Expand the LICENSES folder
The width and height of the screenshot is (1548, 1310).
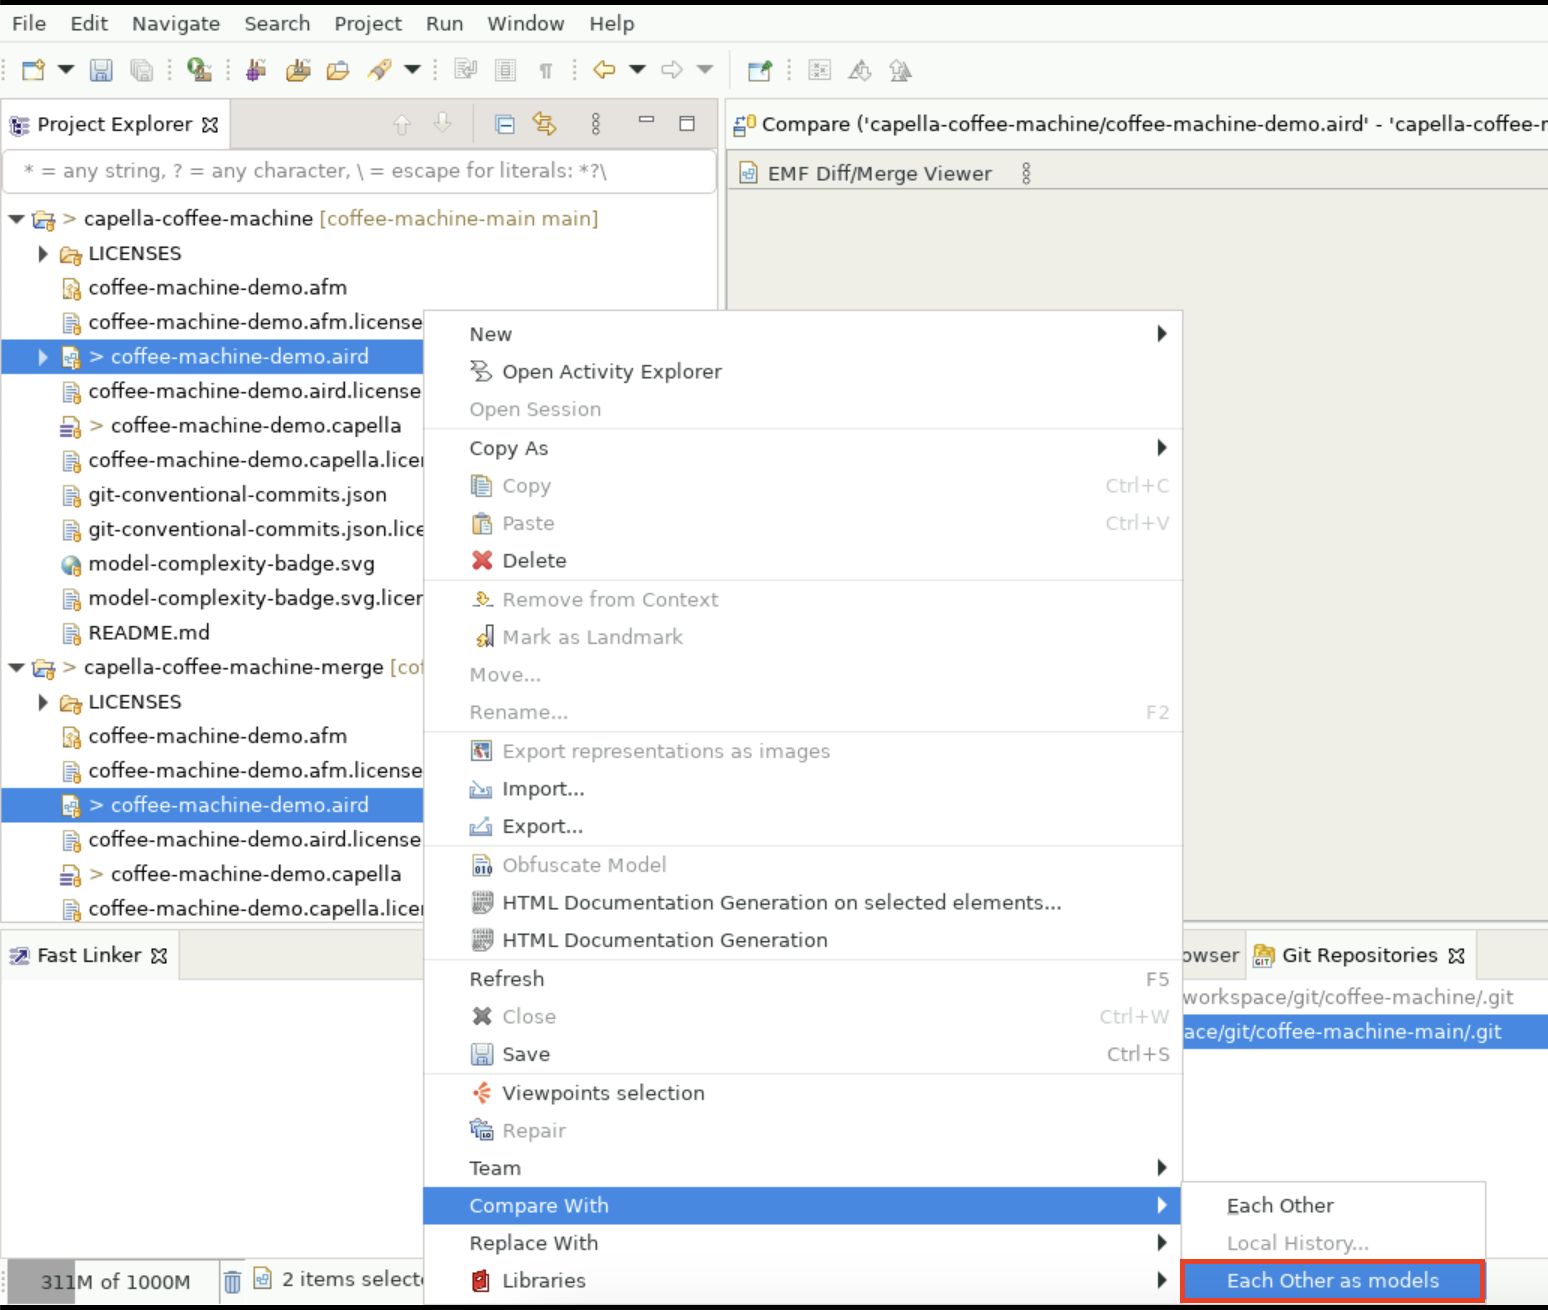(x=42, y=253)
